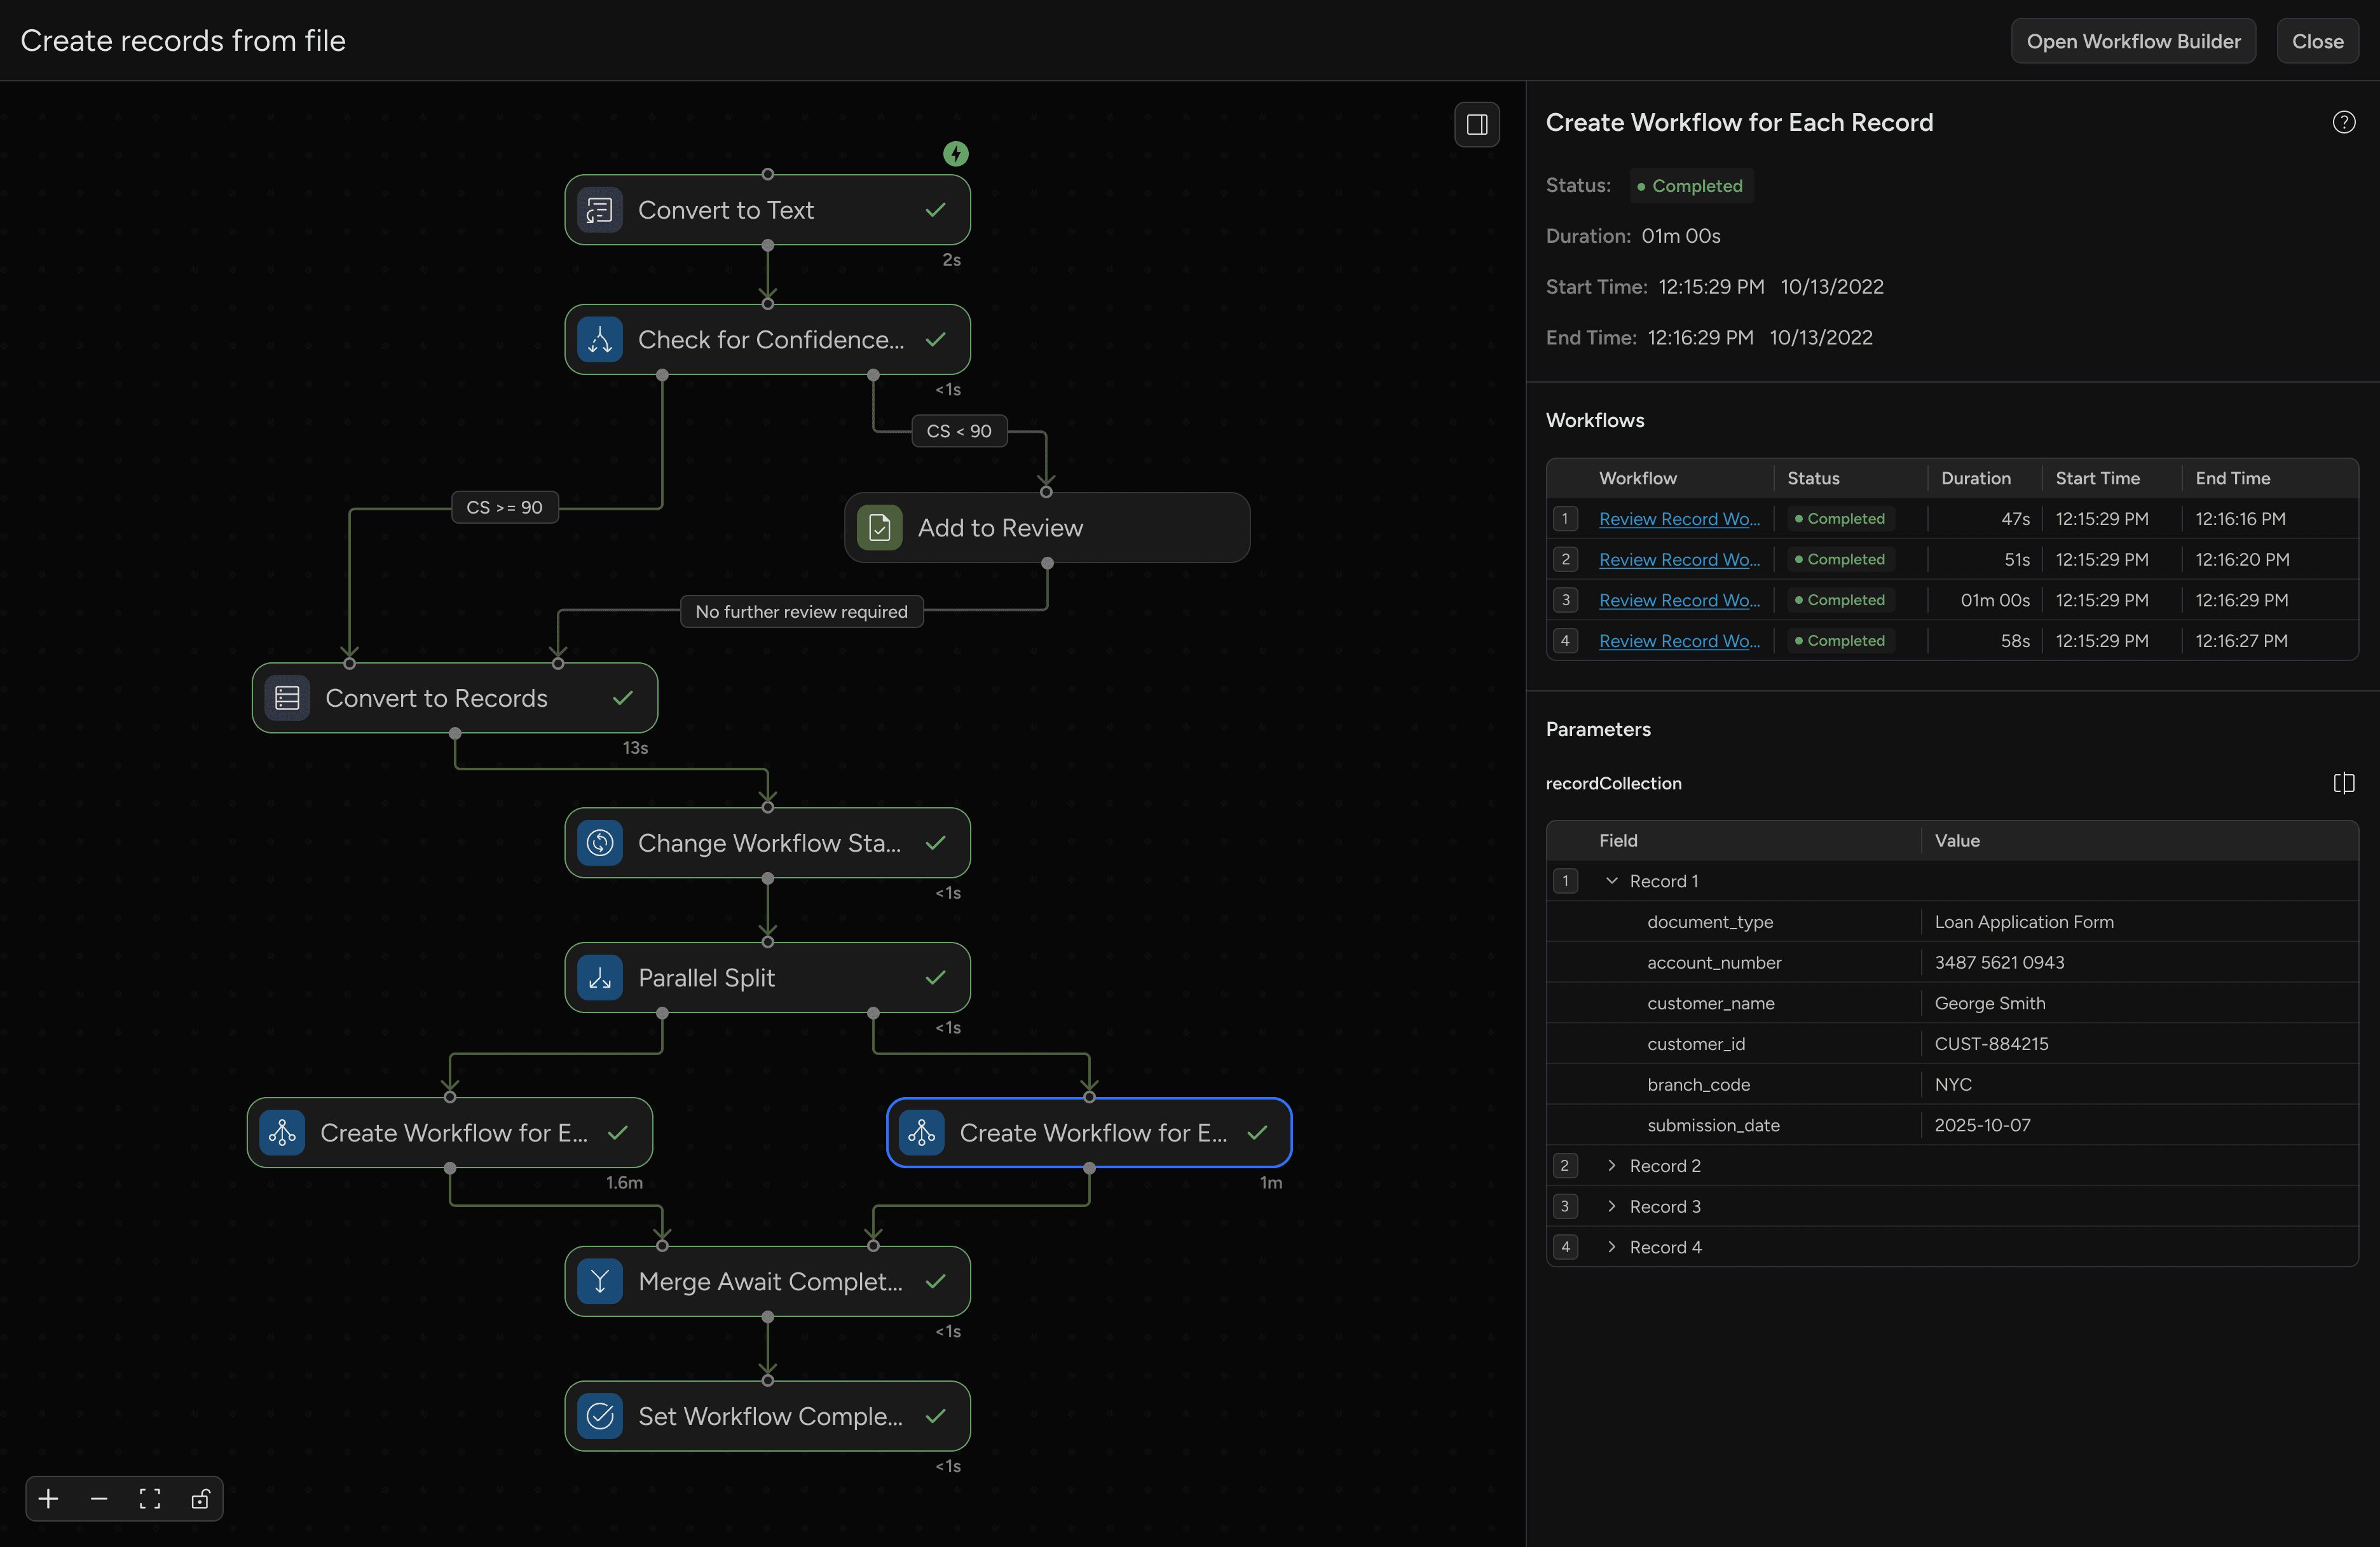The width and height of the screenshot is (2380, 1547).
Task: Open the Add to Review node icon
Action: 878,527
